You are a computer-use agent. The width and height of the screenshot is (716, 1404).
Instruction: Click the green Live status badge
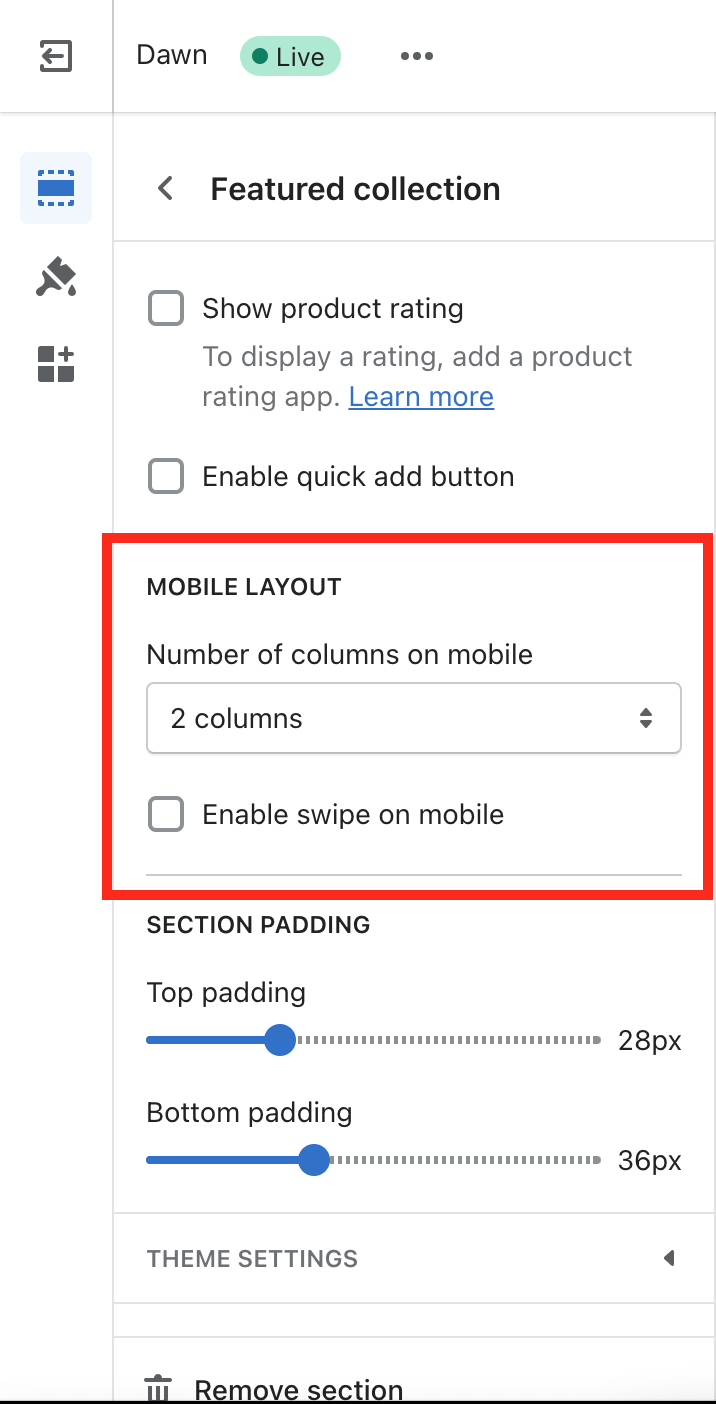pyautogui.click(x=290, y=57)
